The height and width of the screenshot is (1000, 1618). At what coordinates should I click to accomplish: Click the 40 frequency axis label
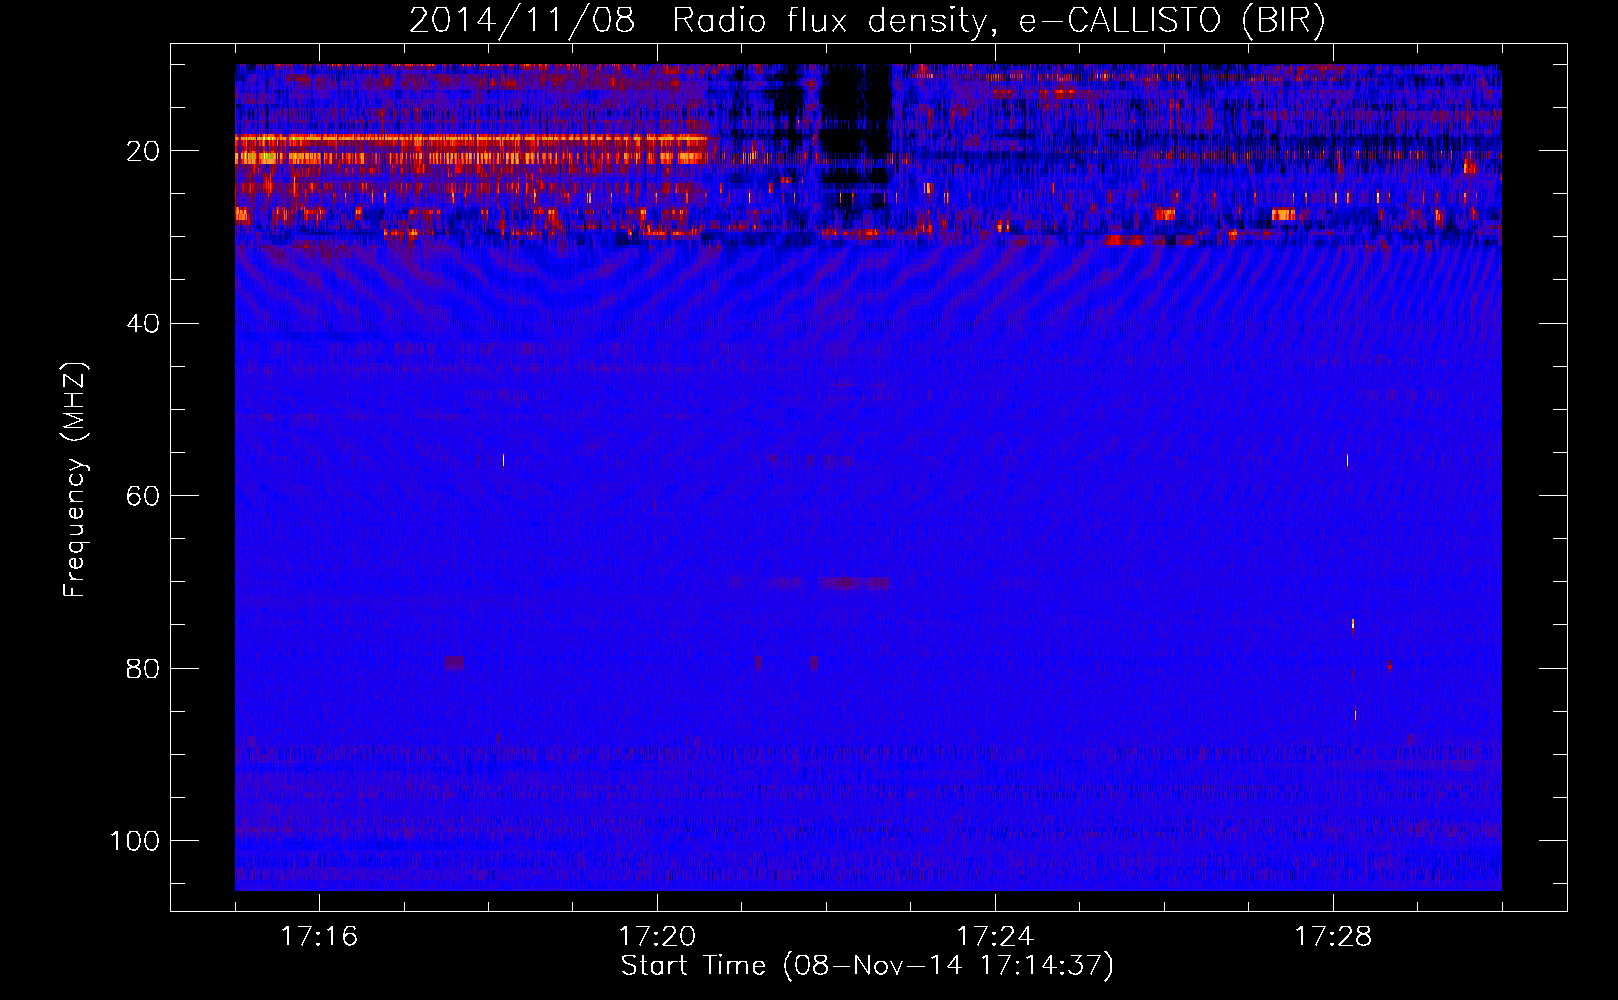click(x=144, y=323)
